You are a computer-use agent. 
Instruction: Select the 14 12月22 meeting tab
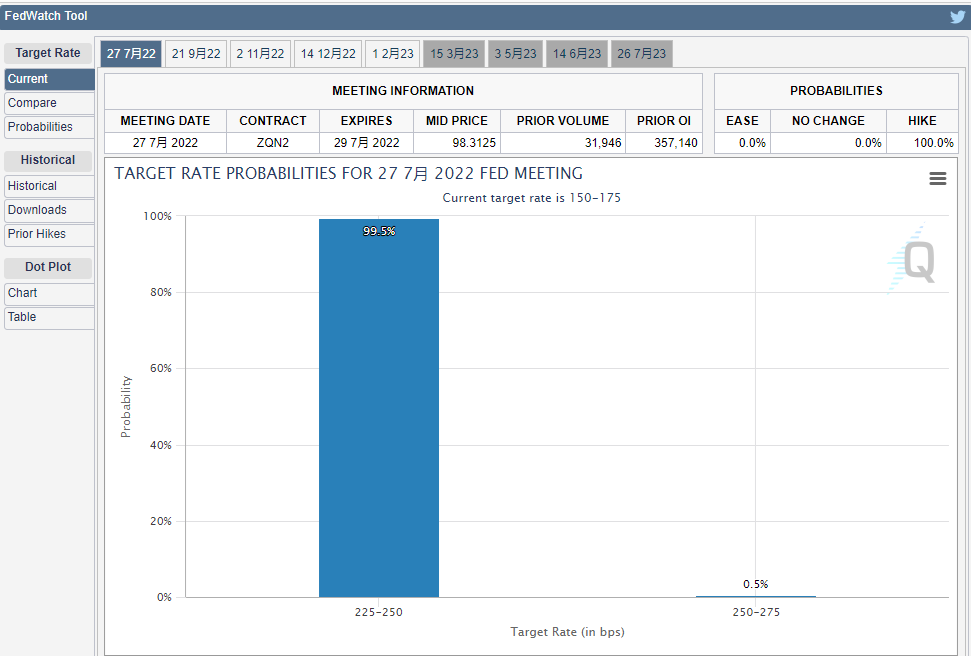328,54
